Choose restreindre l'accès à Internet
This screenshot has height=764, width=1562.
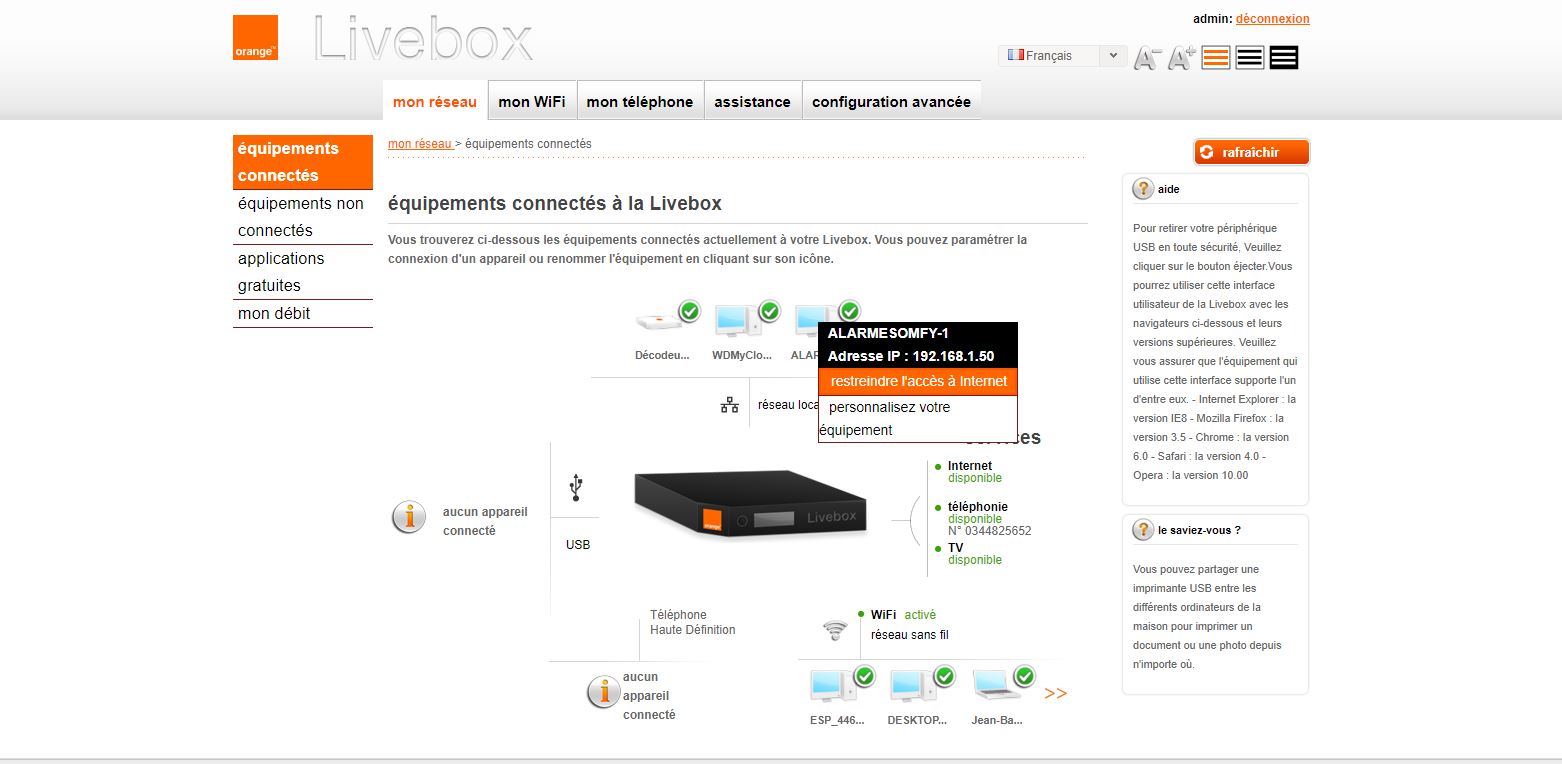918,381
